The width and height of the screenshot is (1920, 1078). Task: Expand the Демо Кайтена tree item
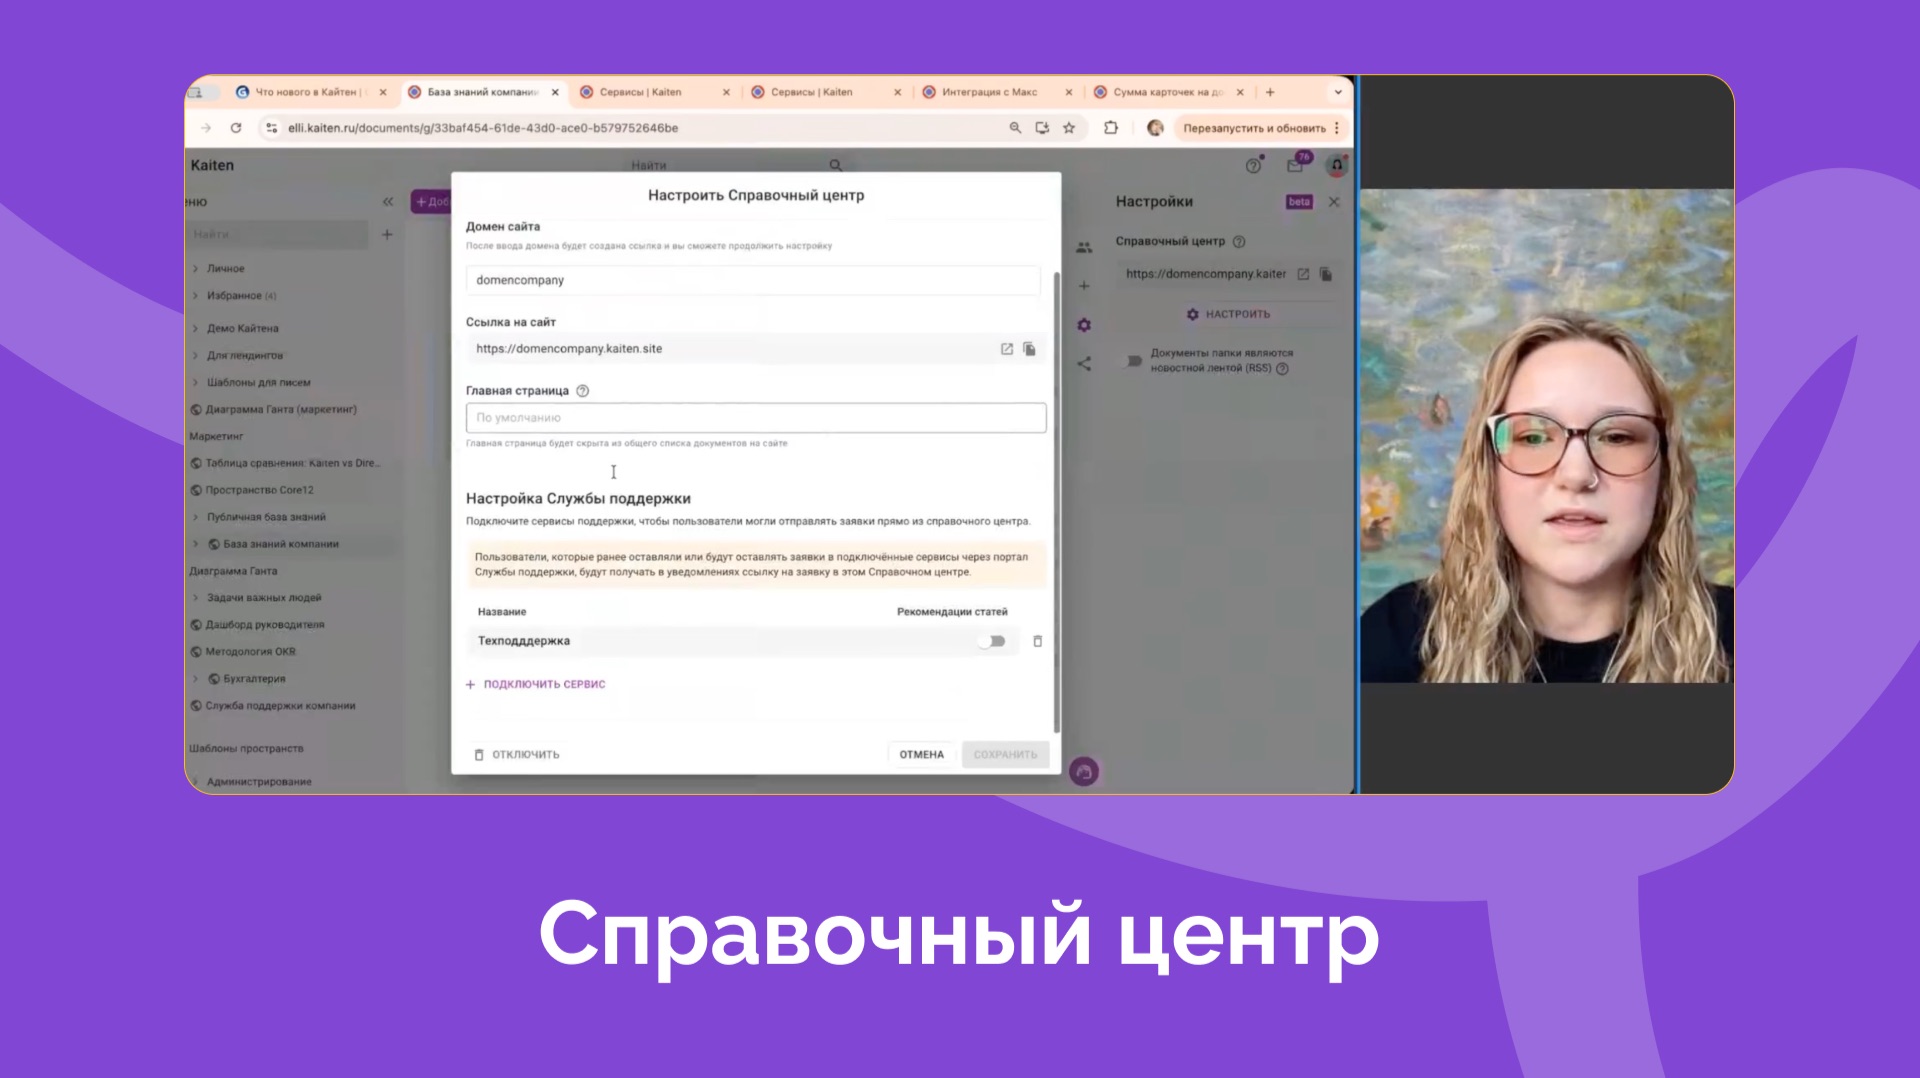coord(196,328)
